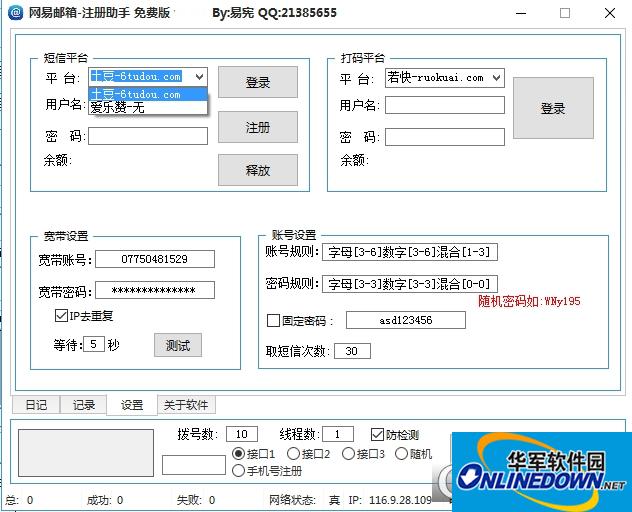
Task: Click the app icon in title bar
Action: point(16,12)
